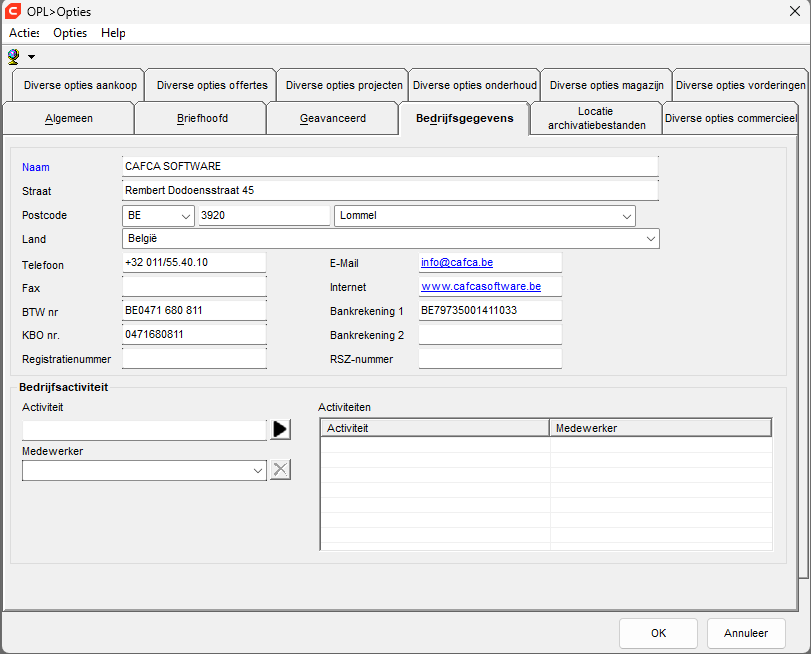Open the Opties menu
Screen dimensions: 811x654
click(70, 33)
